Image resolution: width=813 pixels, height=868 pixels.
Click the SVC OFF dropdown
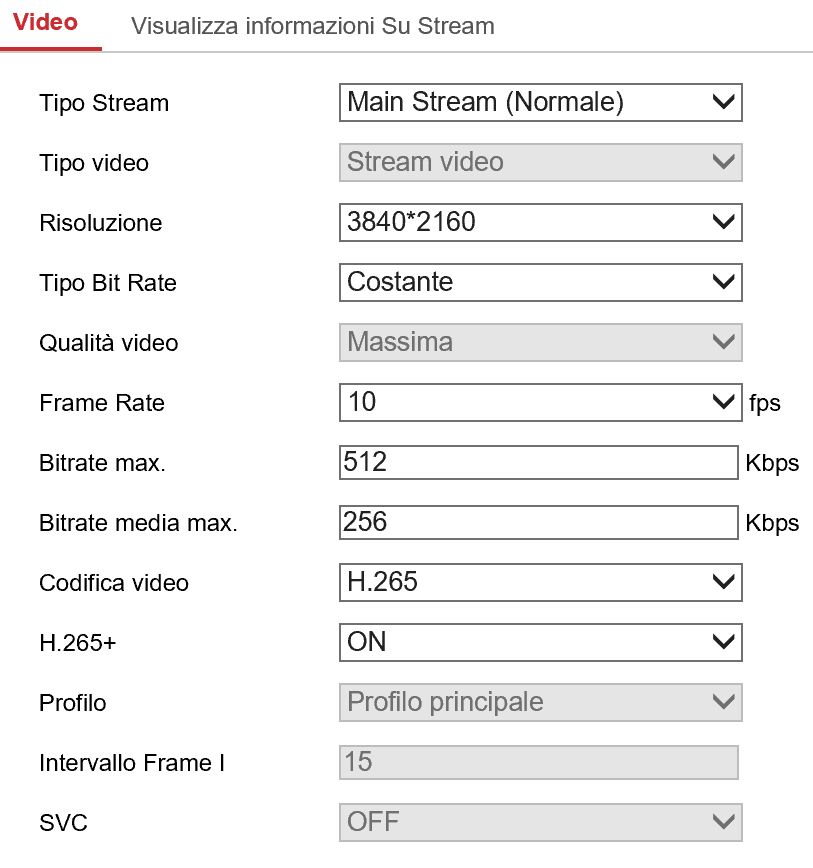pyautogui.click(x=540, y=822)
